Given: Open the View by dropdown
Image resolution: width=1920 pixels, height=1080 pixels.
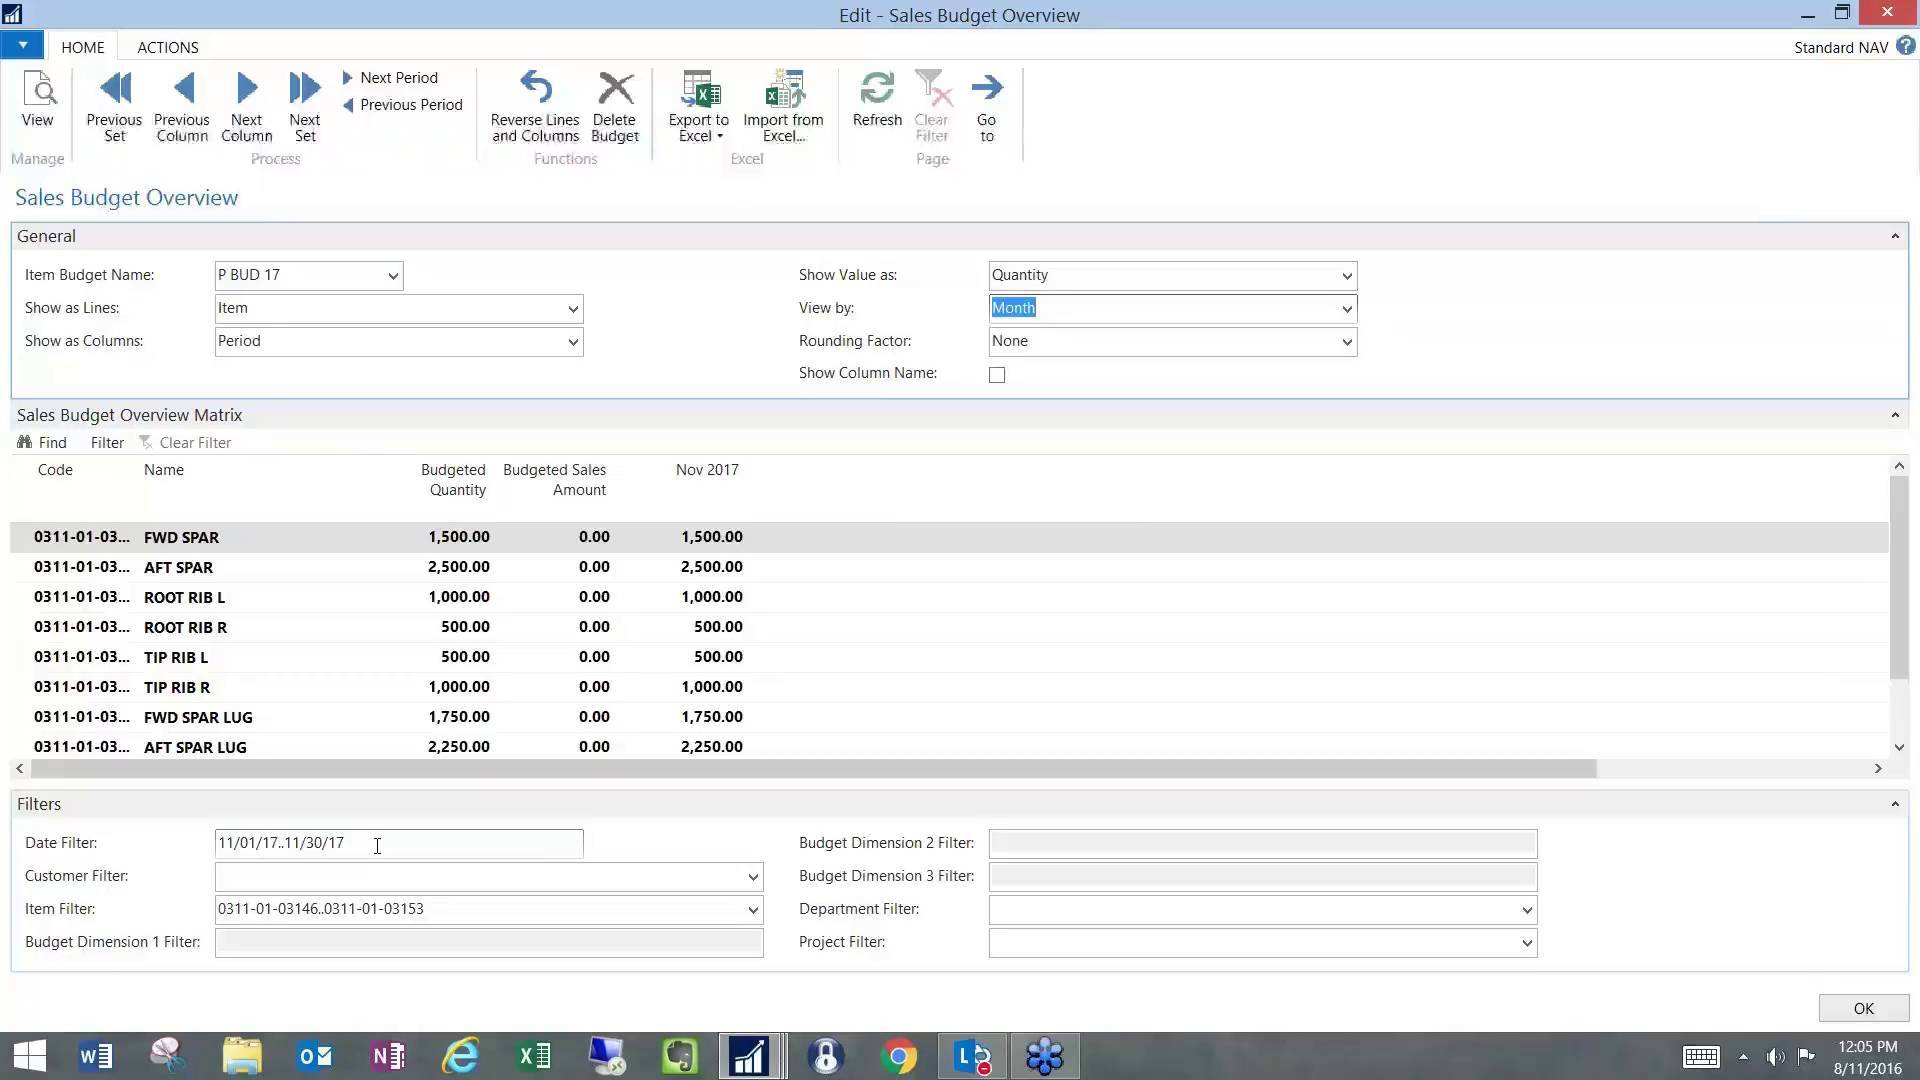Looking at the screenshot, I should point(1345,308).
